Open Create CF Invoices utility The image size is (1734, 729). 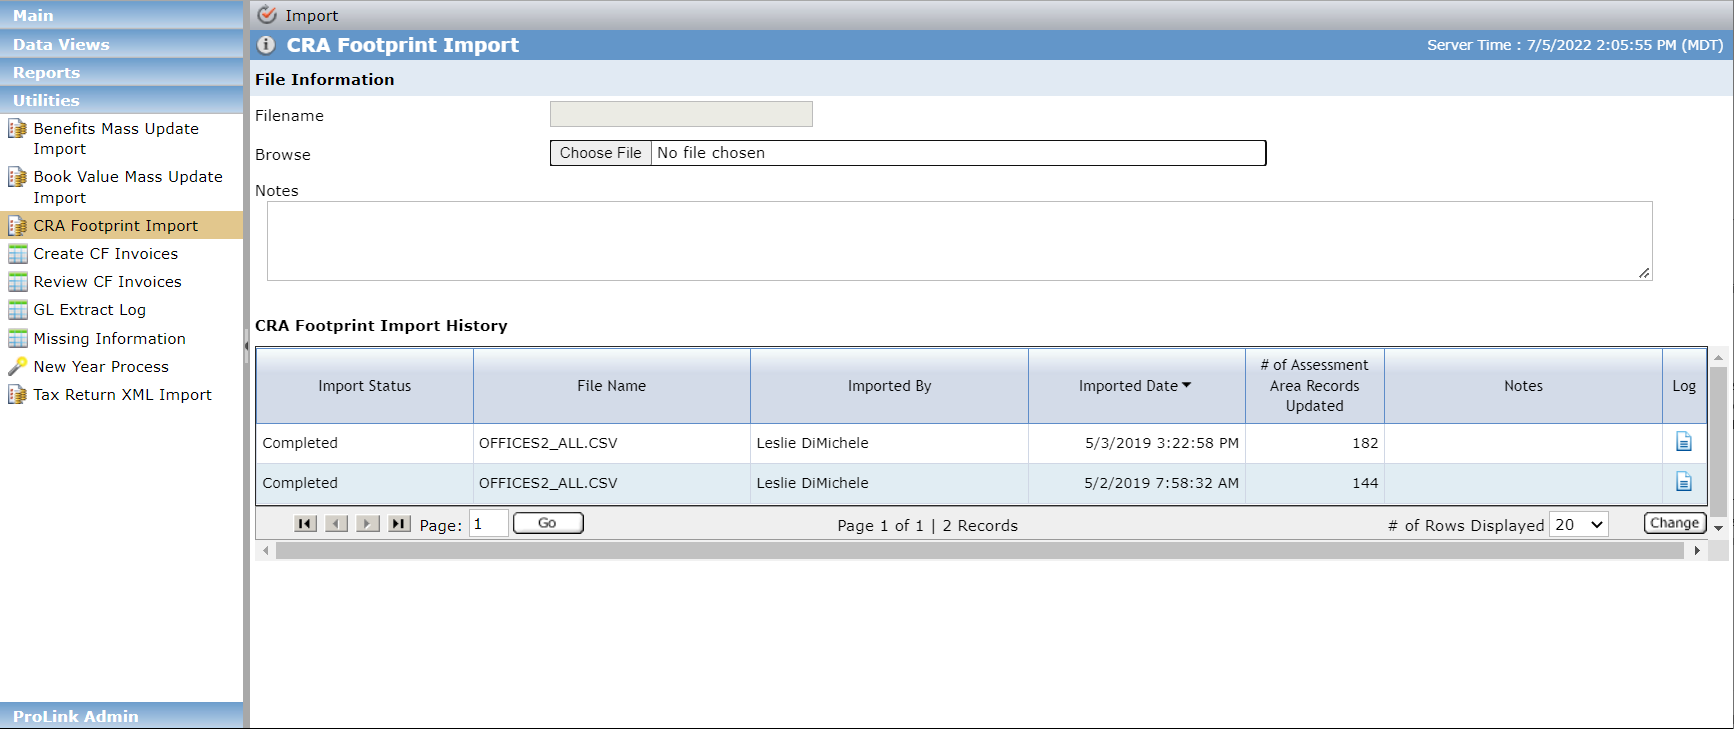pos(106,254)
